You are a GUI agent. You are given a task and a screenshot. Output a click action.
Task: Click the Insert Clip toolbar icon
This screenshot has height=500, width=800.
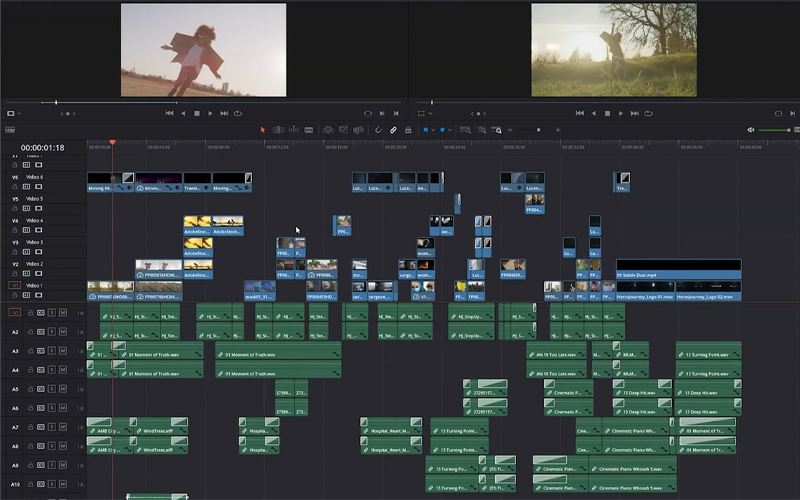tap(329, 130)
